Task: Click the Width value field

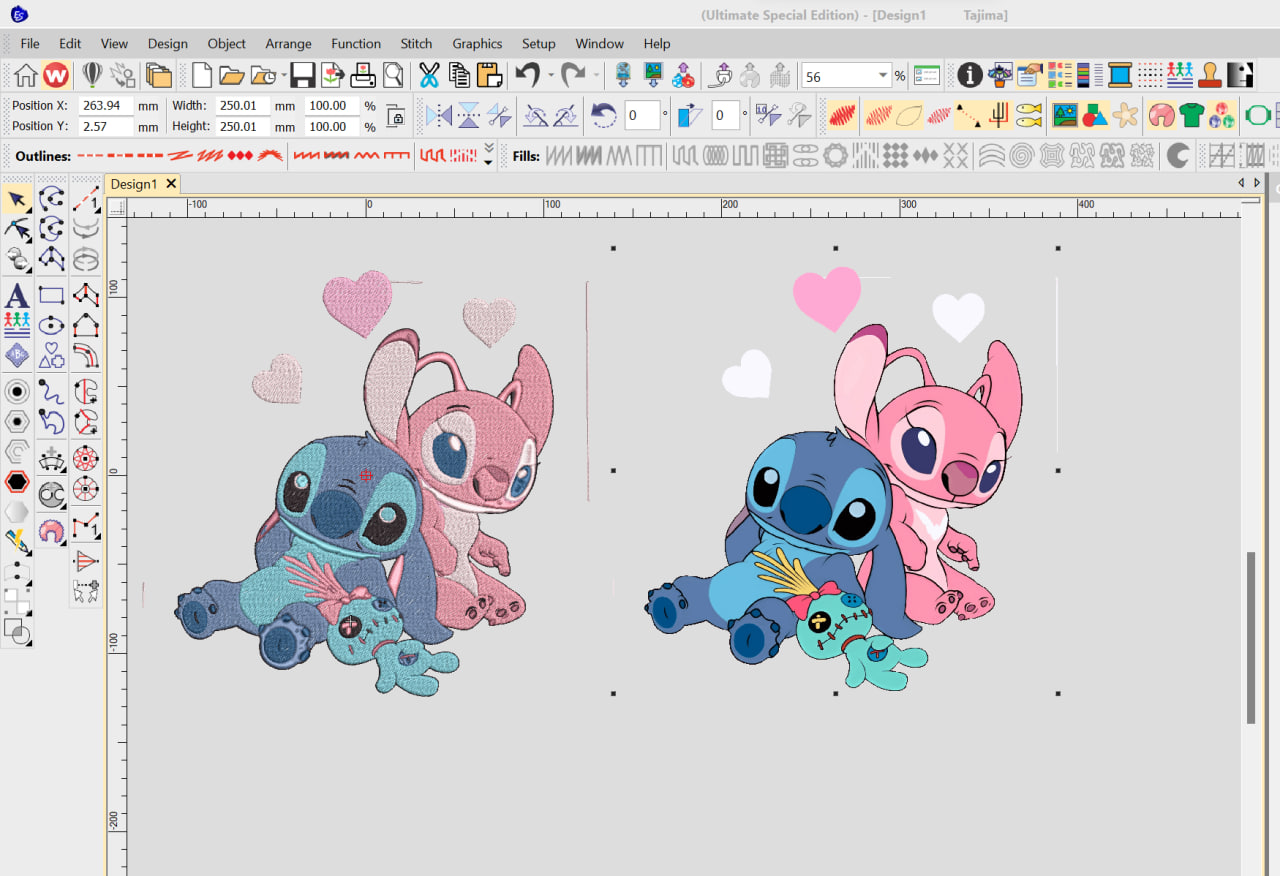Action: [243, 105]
